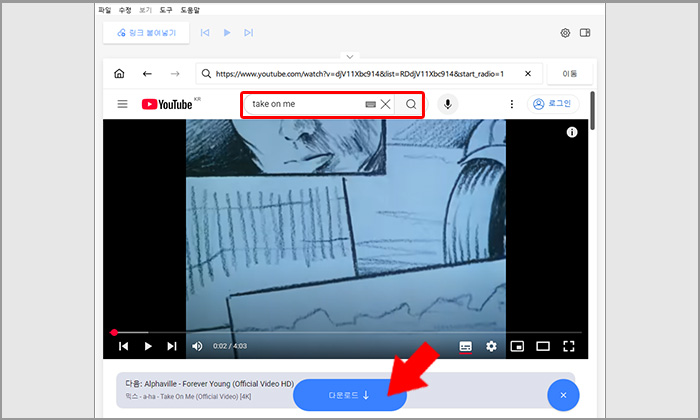Open the 도구 menu
Image resolution: width=700 pixels, height=420 pixels.
pos(166,10)
